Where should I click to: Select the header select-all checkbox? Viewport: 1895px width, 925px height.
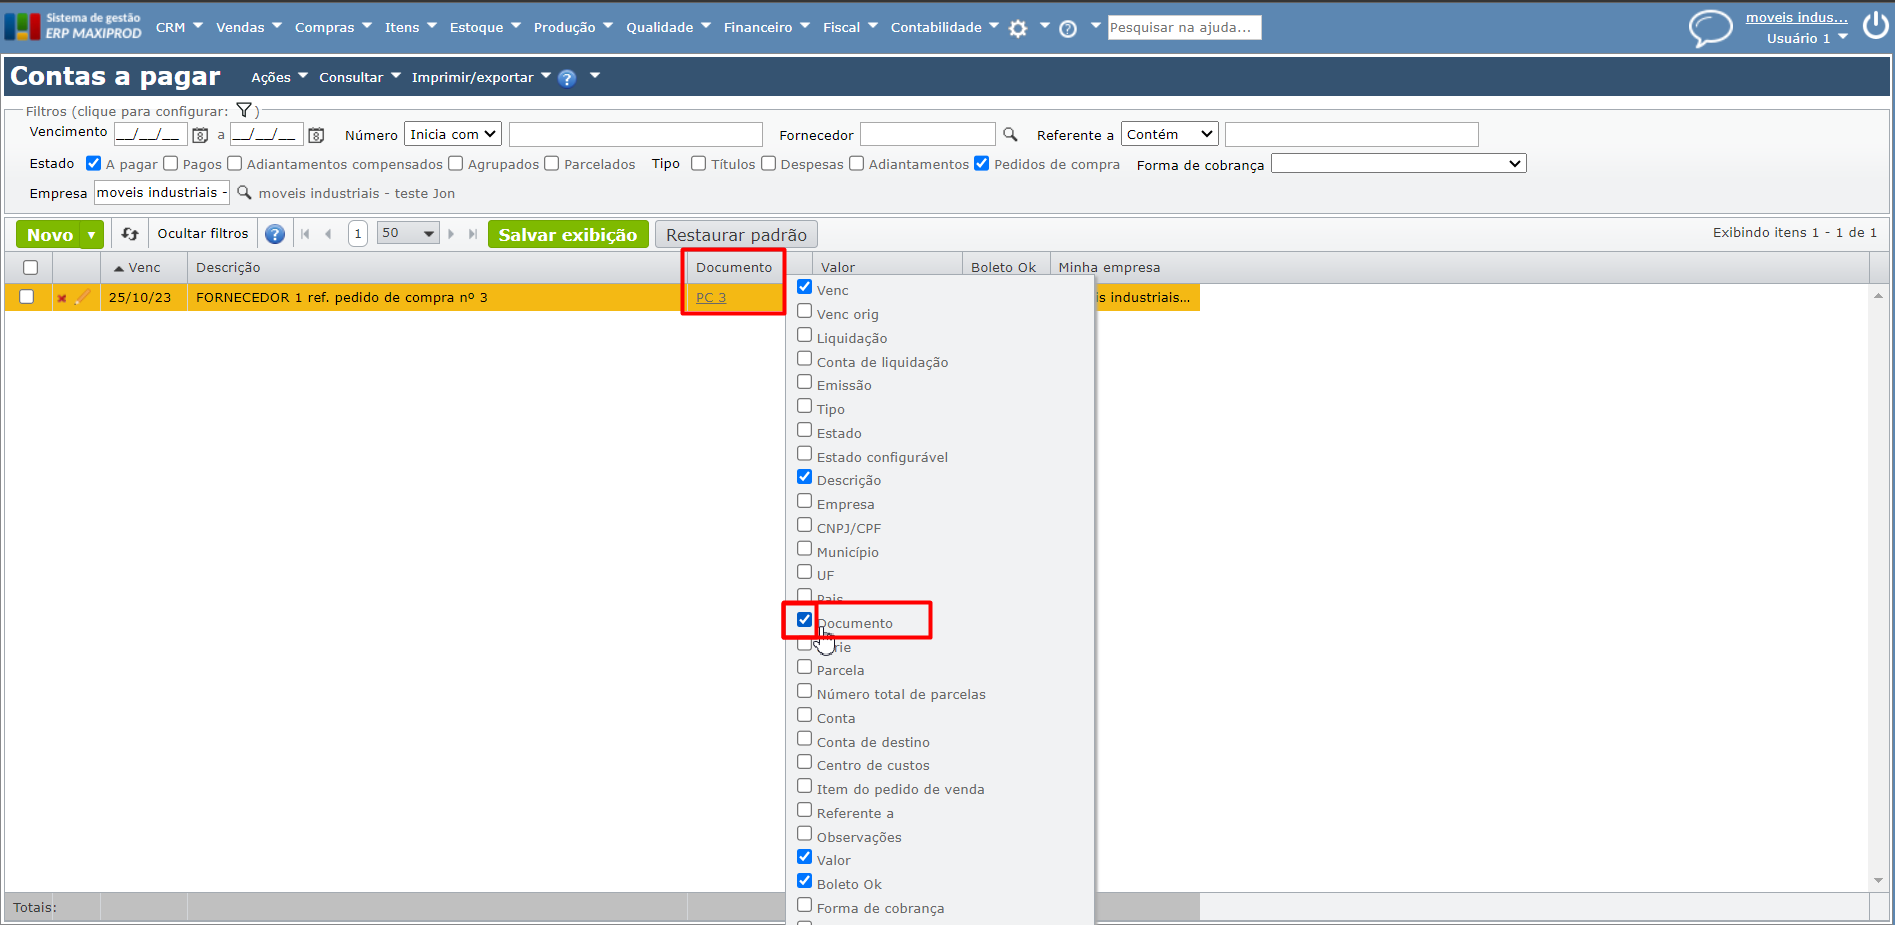tap(30, 267)
